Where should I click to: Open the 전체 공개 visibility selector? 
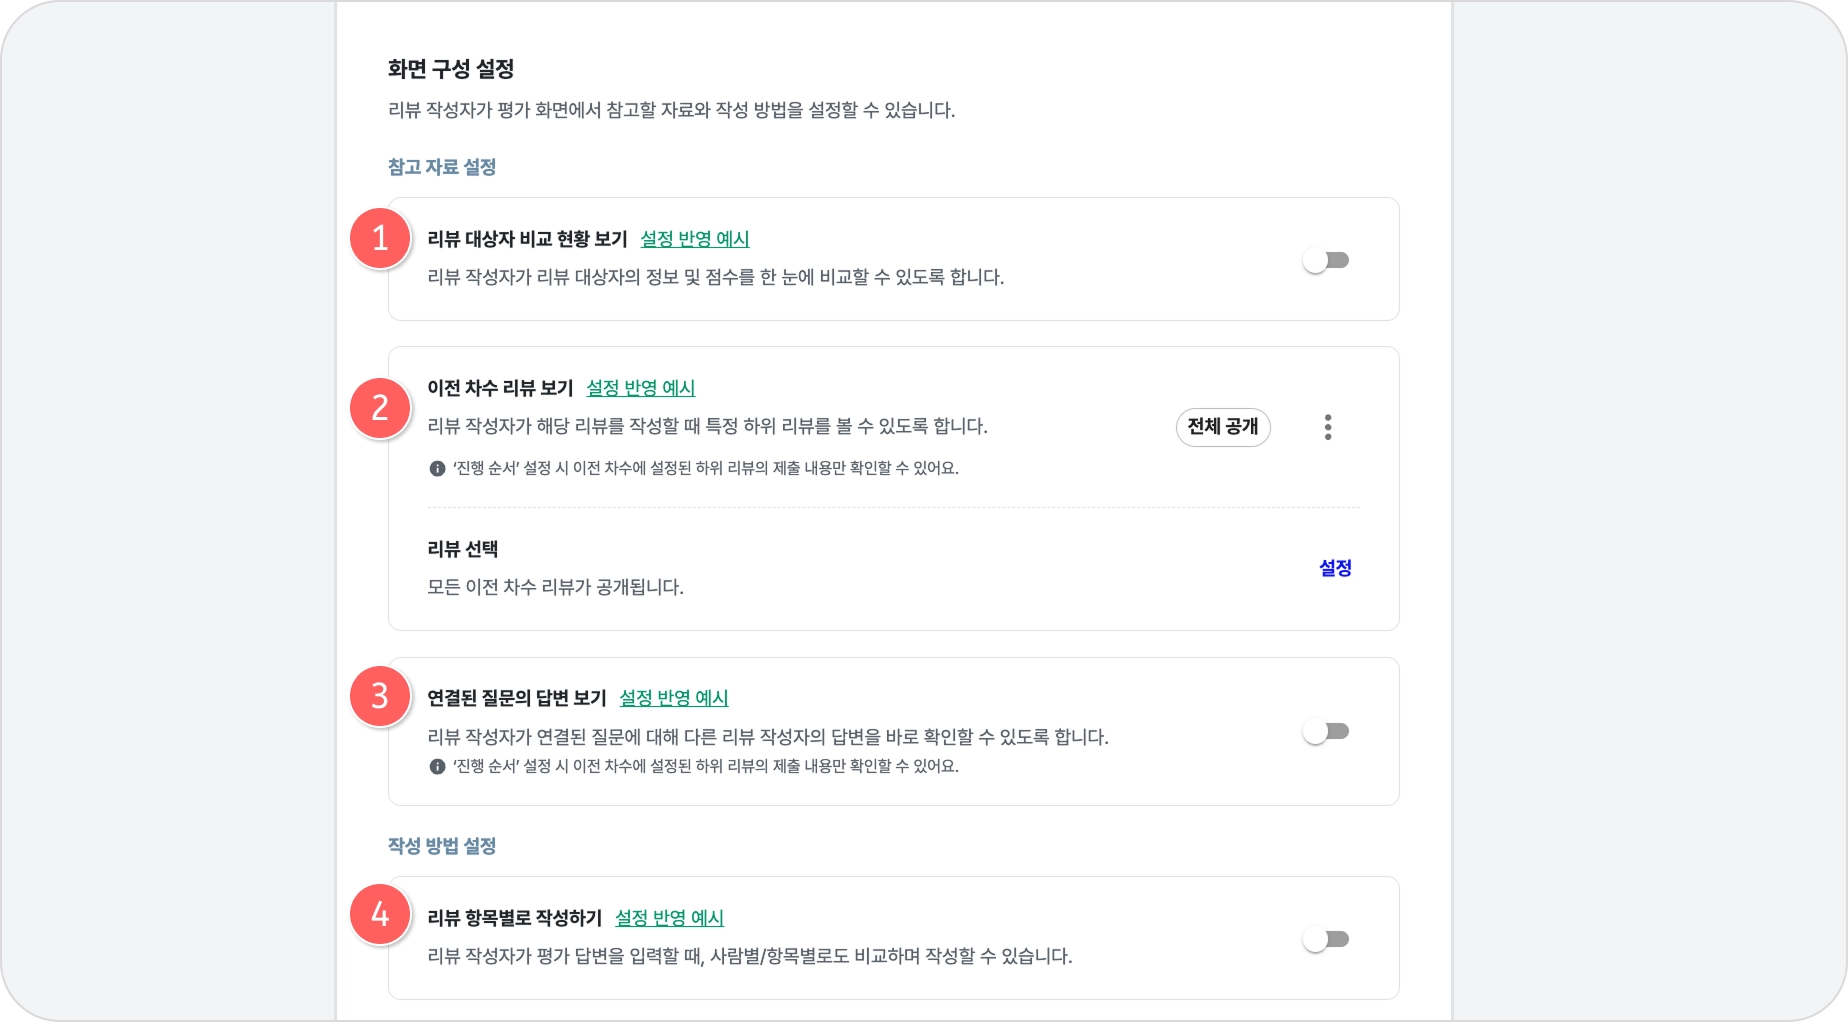click(1222, 427)
